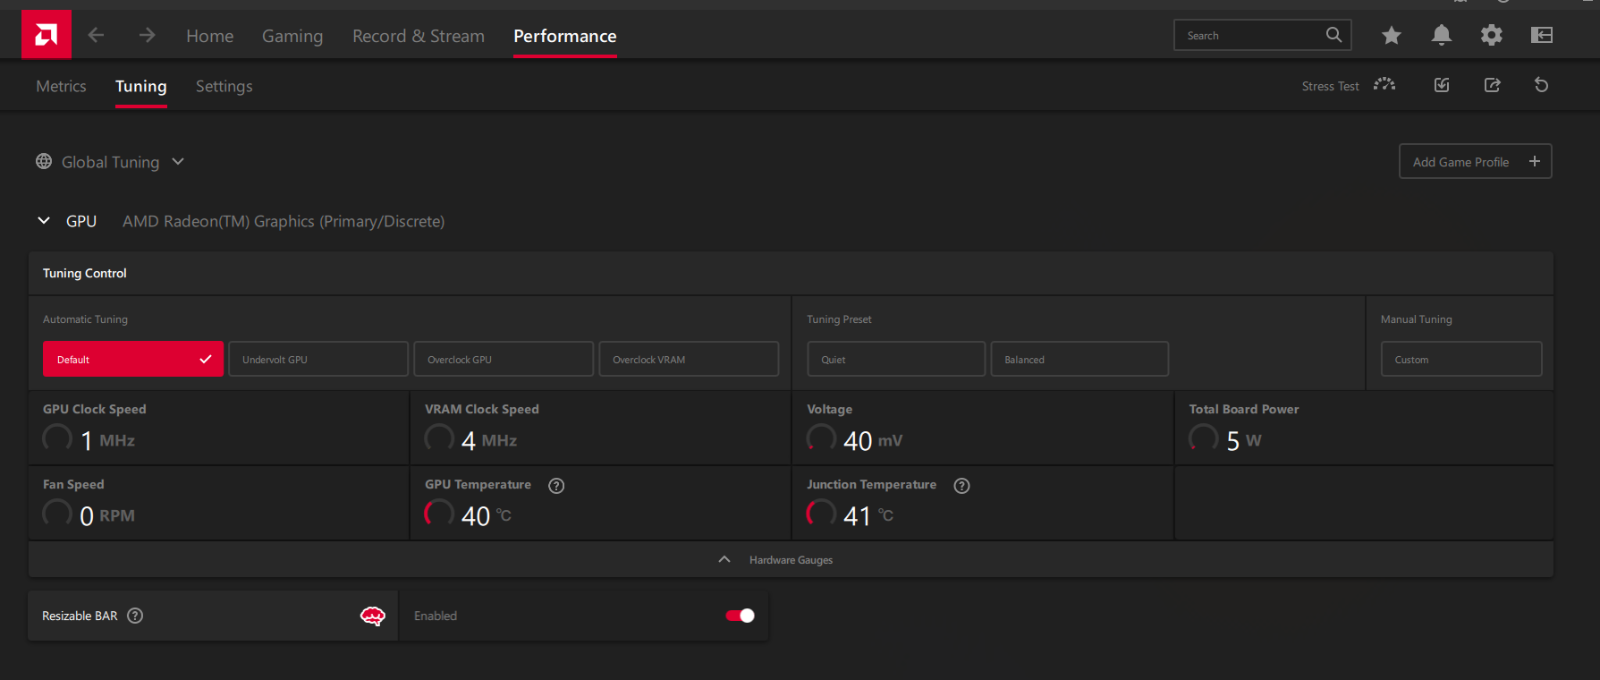This screenshot has height=680, width=1600.
Task: Open settings with the gear icon
Action: coord(1491,35)
